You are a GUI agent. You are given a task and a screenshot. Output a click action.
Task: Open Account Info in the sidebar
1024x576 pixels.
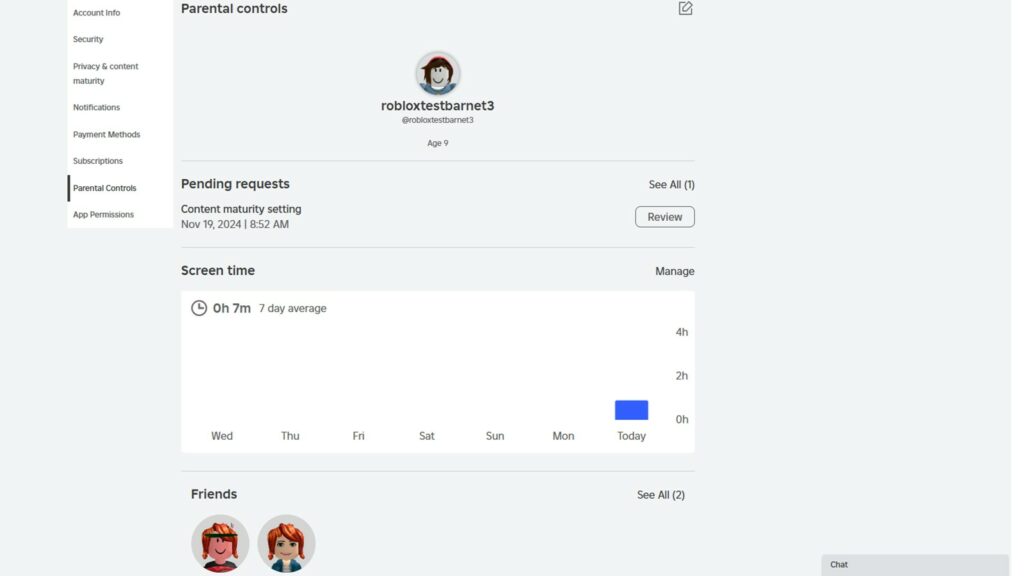97,12
